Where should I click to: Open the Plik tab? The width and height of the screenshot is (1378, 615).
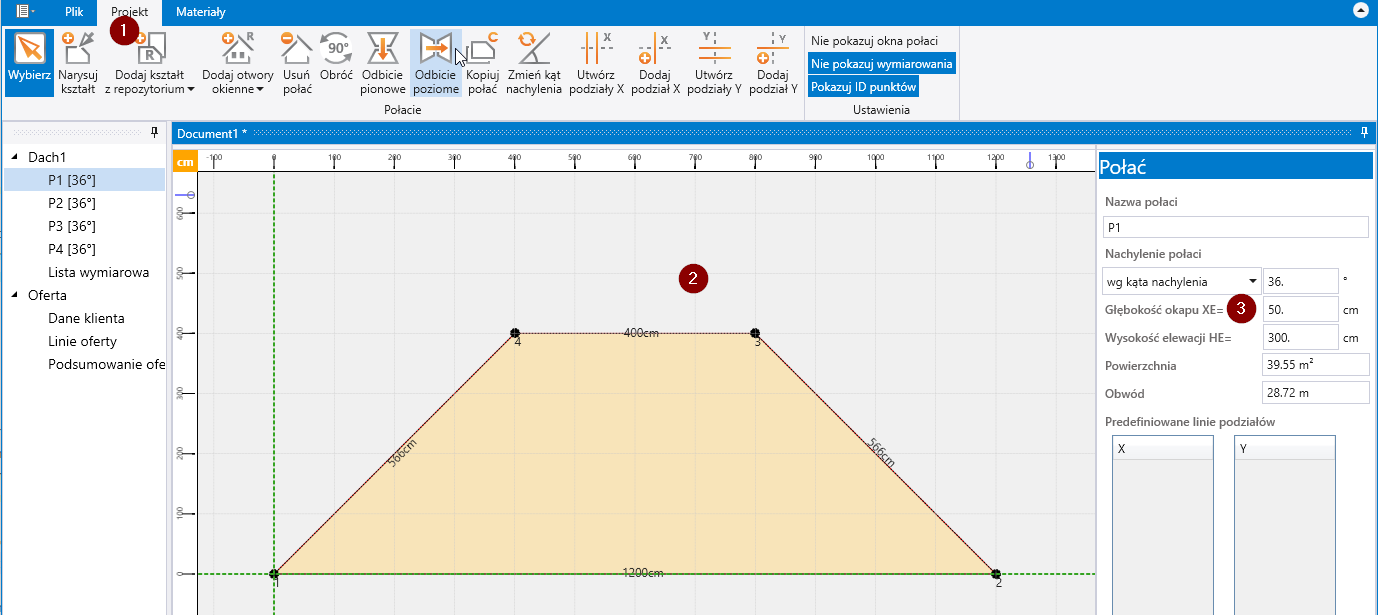(74, 12)
